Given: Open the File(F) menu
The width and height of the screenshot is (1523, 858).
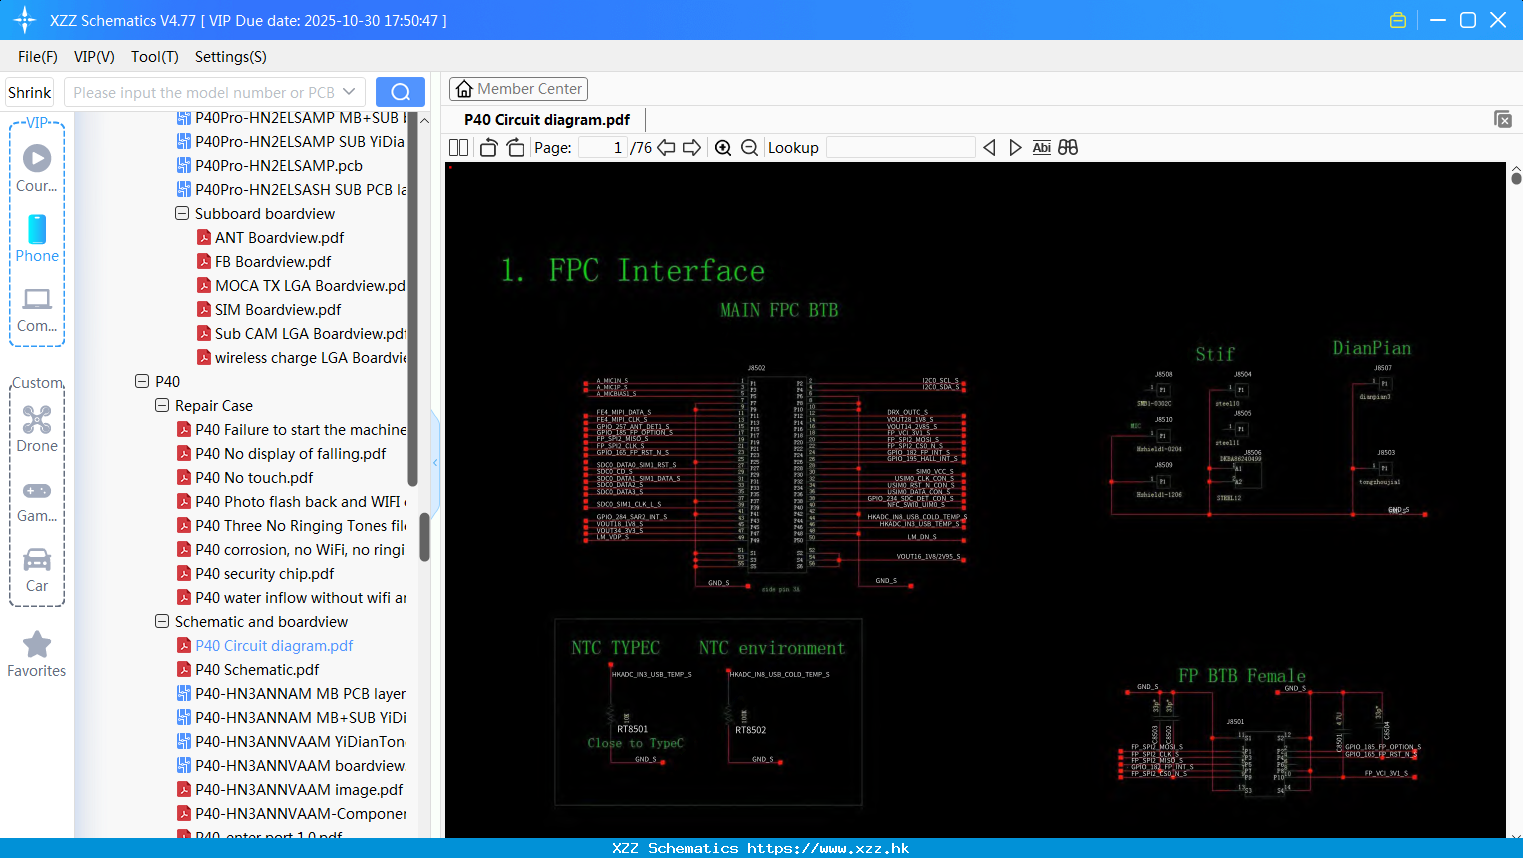Looking at the screenshot, I should [x=38, y=57].
